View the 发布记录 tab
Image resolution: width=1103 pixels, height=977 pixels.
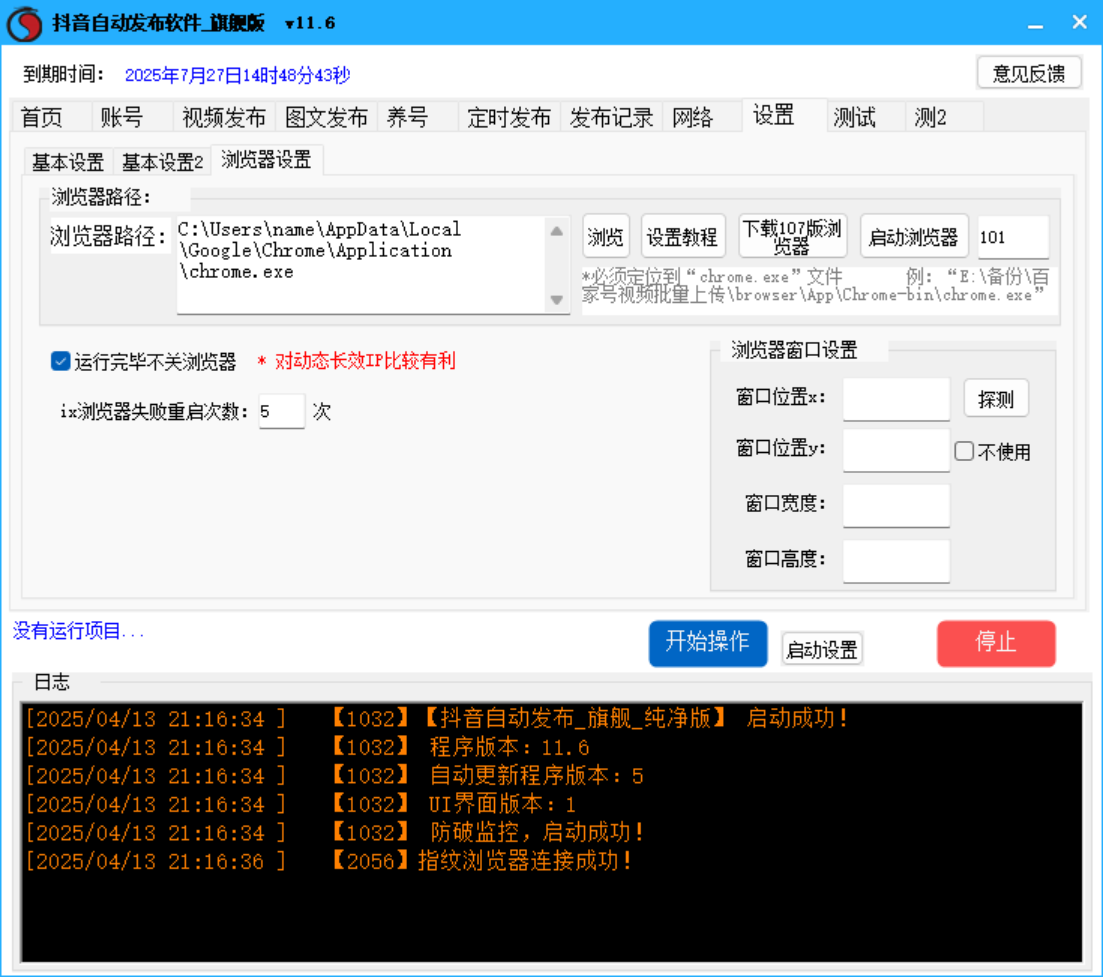coord(611,117)
